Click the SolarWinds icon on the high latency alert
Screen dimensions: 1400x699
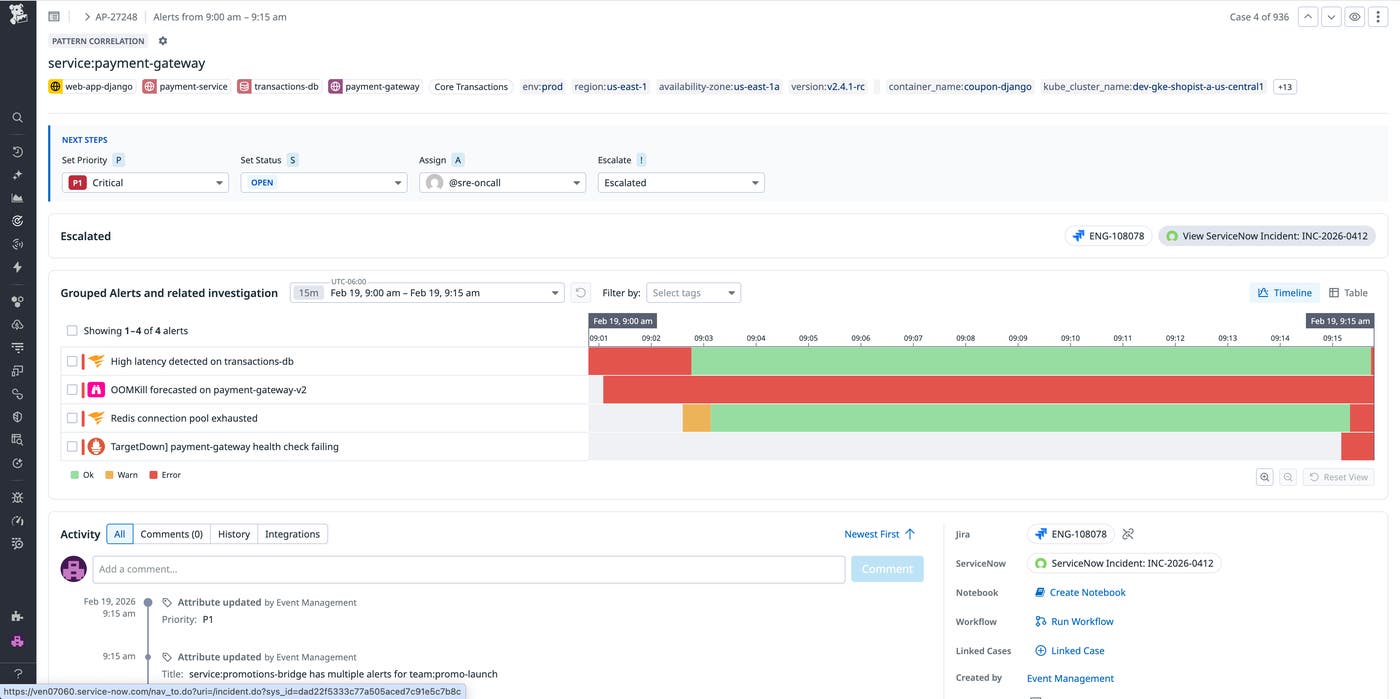click(95, 361)
